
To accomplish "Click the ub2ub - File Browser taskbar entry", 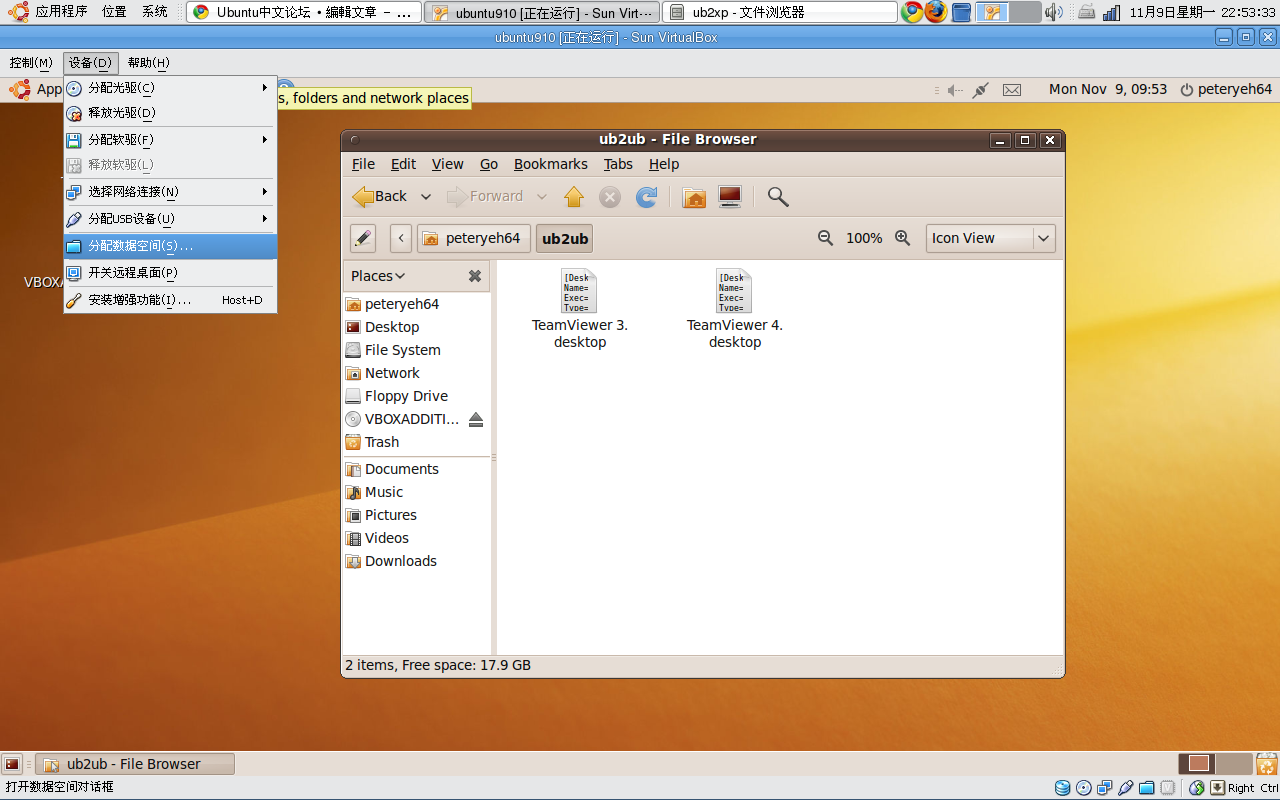I will [135, 764].
